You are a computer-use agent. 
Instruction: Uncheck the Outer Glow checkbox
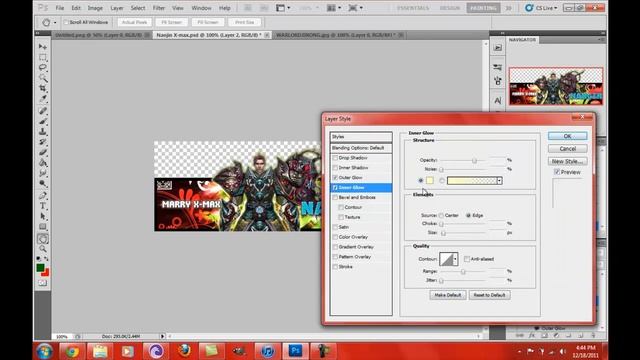pyautogui.click(x=335, y=178)
